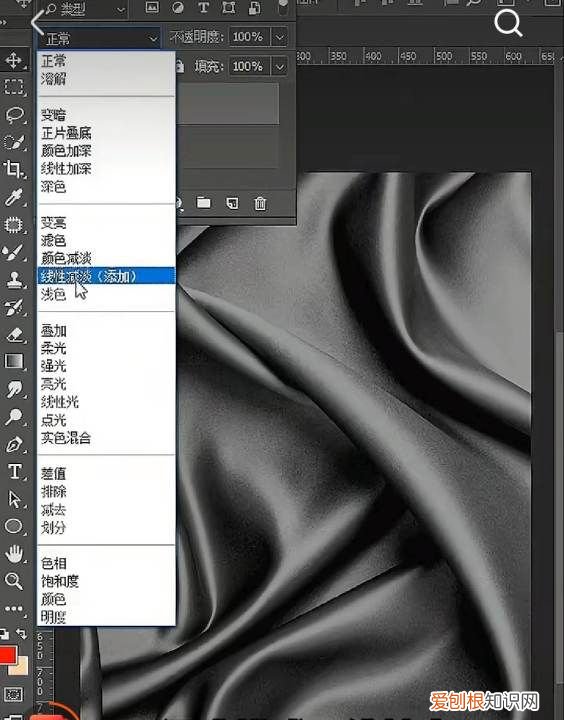564x720 pixels.
Task: Open the Edit Toolbar three-dots menu
Action: [13, 609]
